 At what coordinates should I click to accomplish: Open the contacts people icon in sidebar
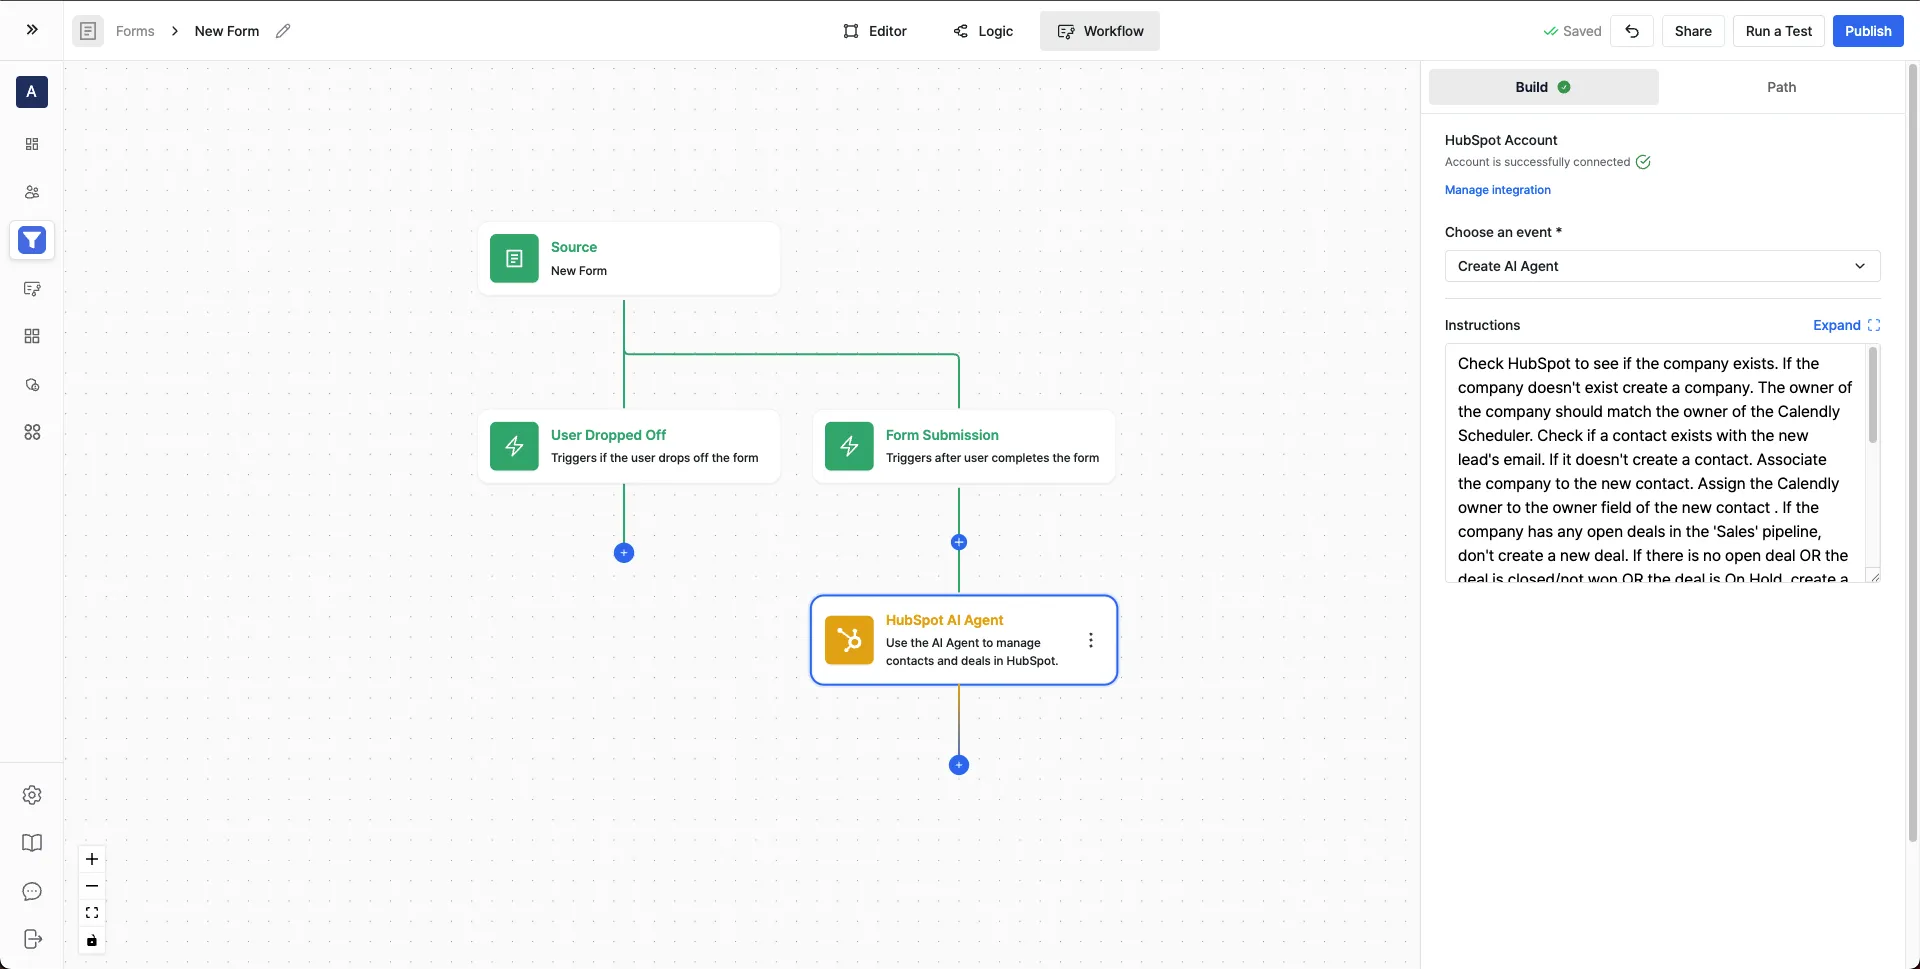(x=32, y=192)
